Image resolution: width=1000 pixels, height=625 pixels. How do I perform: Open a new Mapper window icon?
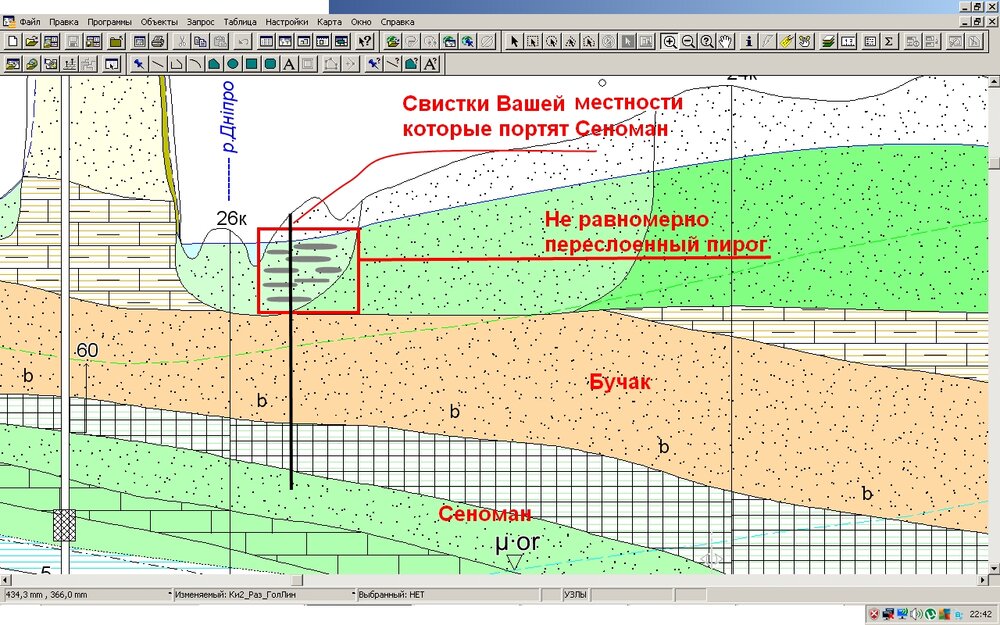(285, 42)
